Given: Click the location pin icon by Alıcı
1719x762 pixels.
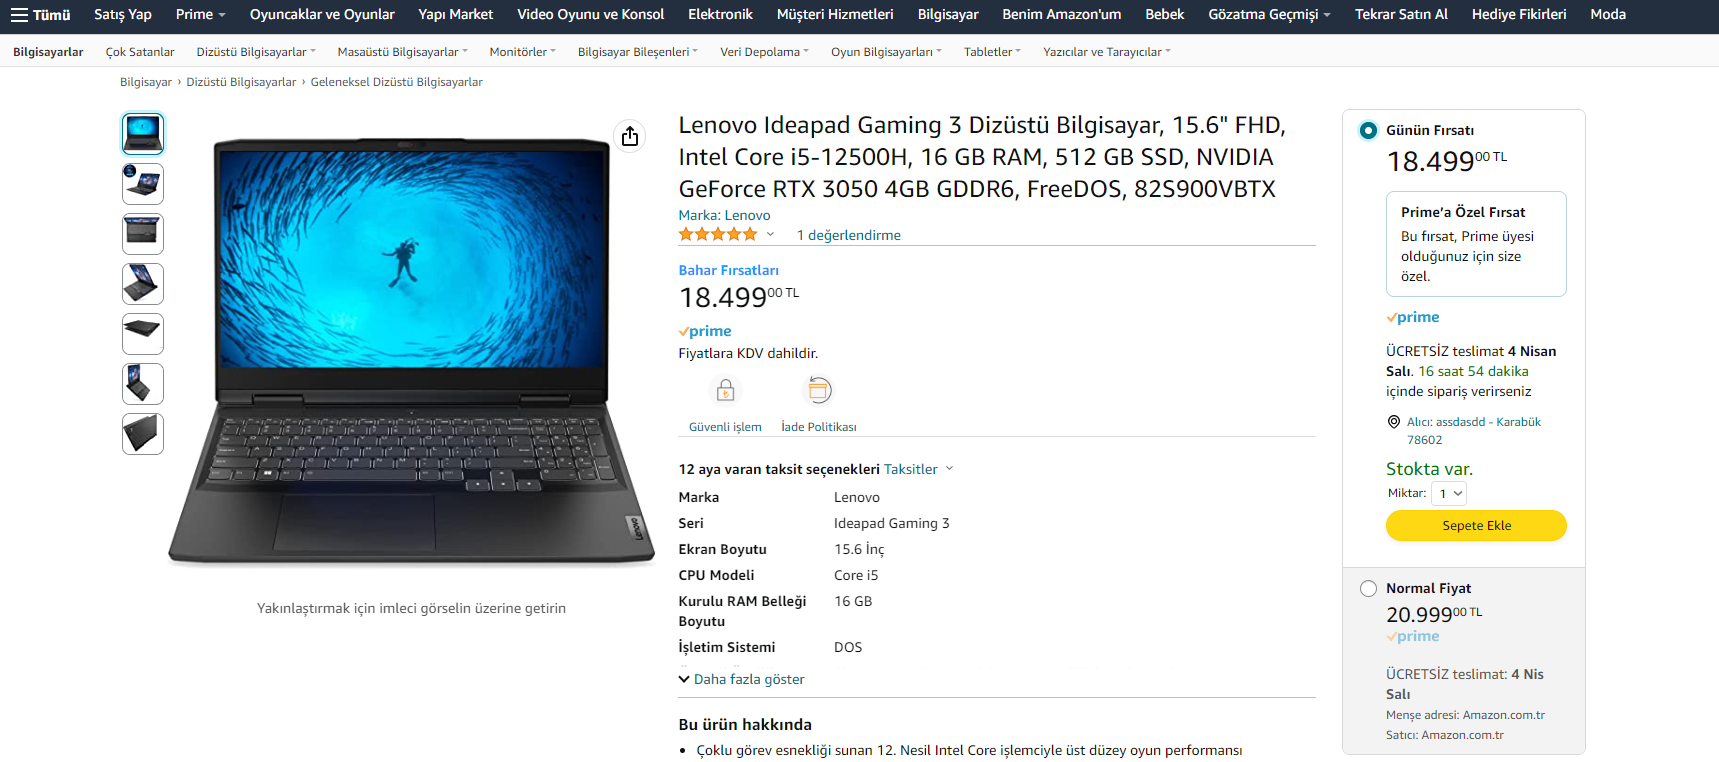Looking at the screenshot, I should pyautogui.click(x=1393, y=422).
